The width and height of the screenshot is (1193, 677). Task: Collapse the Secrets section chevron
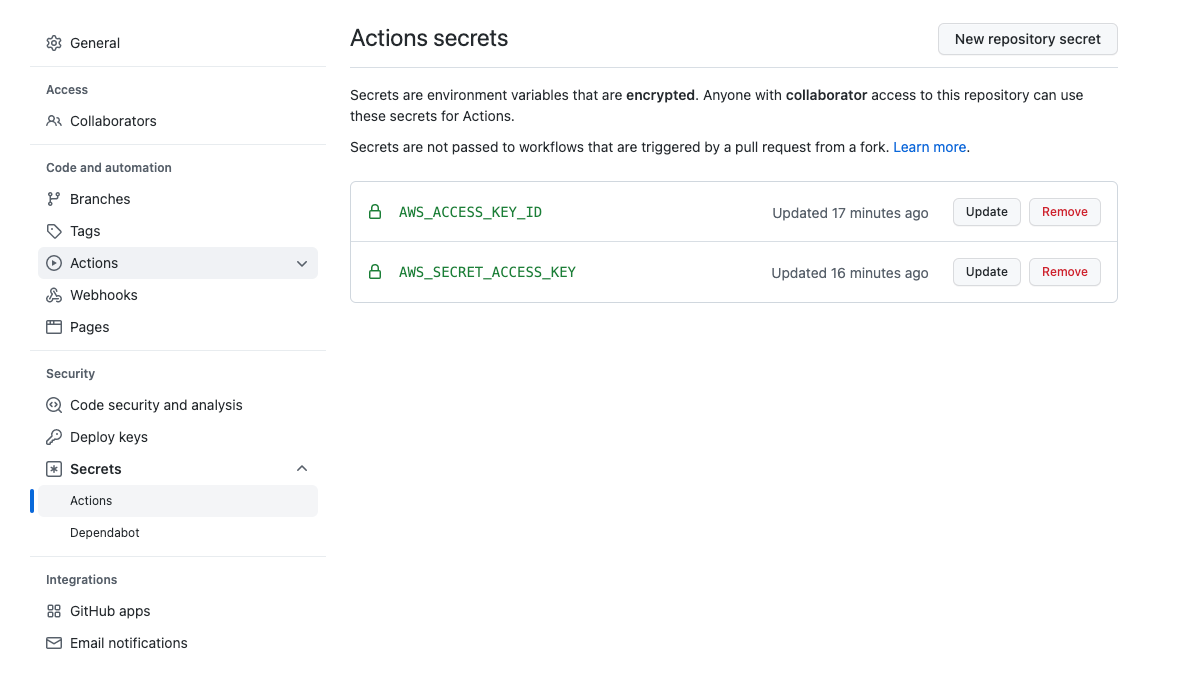point(302,469)
